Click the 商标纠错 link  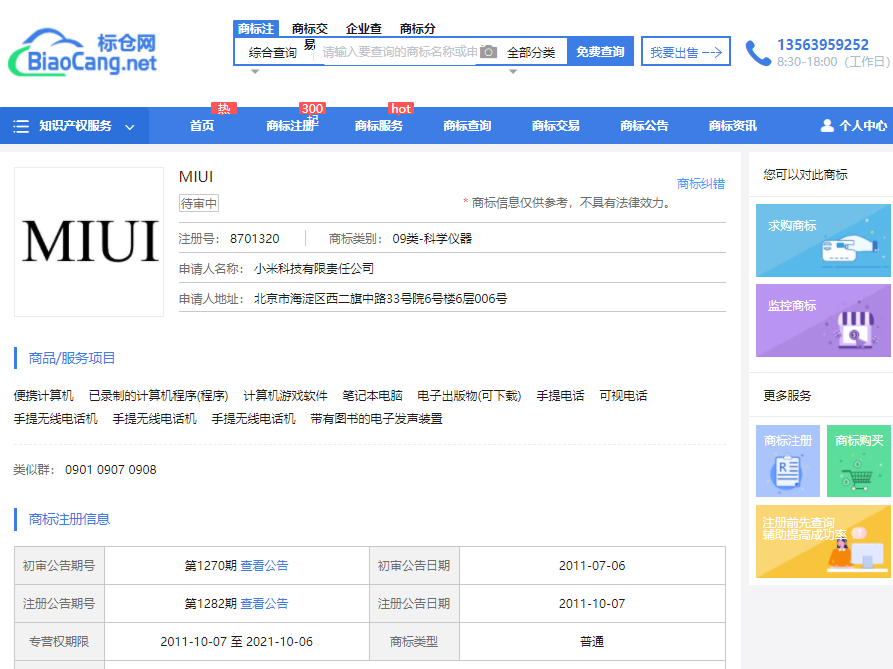click(701, 184)
